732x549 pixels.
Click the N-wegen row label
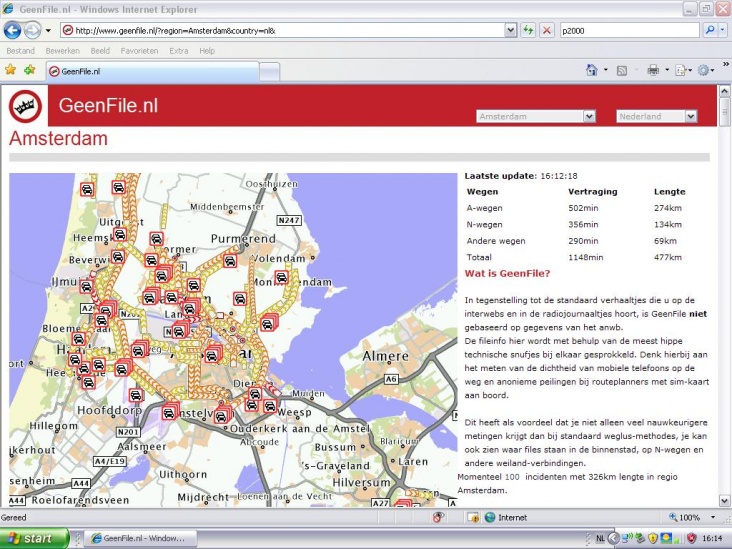(x=485, y=225)
